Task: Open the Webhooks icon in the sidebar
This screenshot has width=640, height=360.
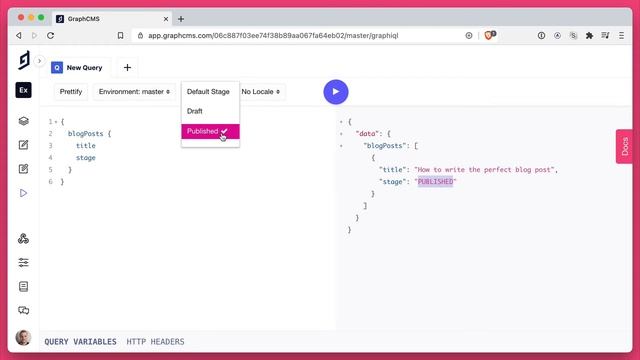Action: click(x=24, y=239)
